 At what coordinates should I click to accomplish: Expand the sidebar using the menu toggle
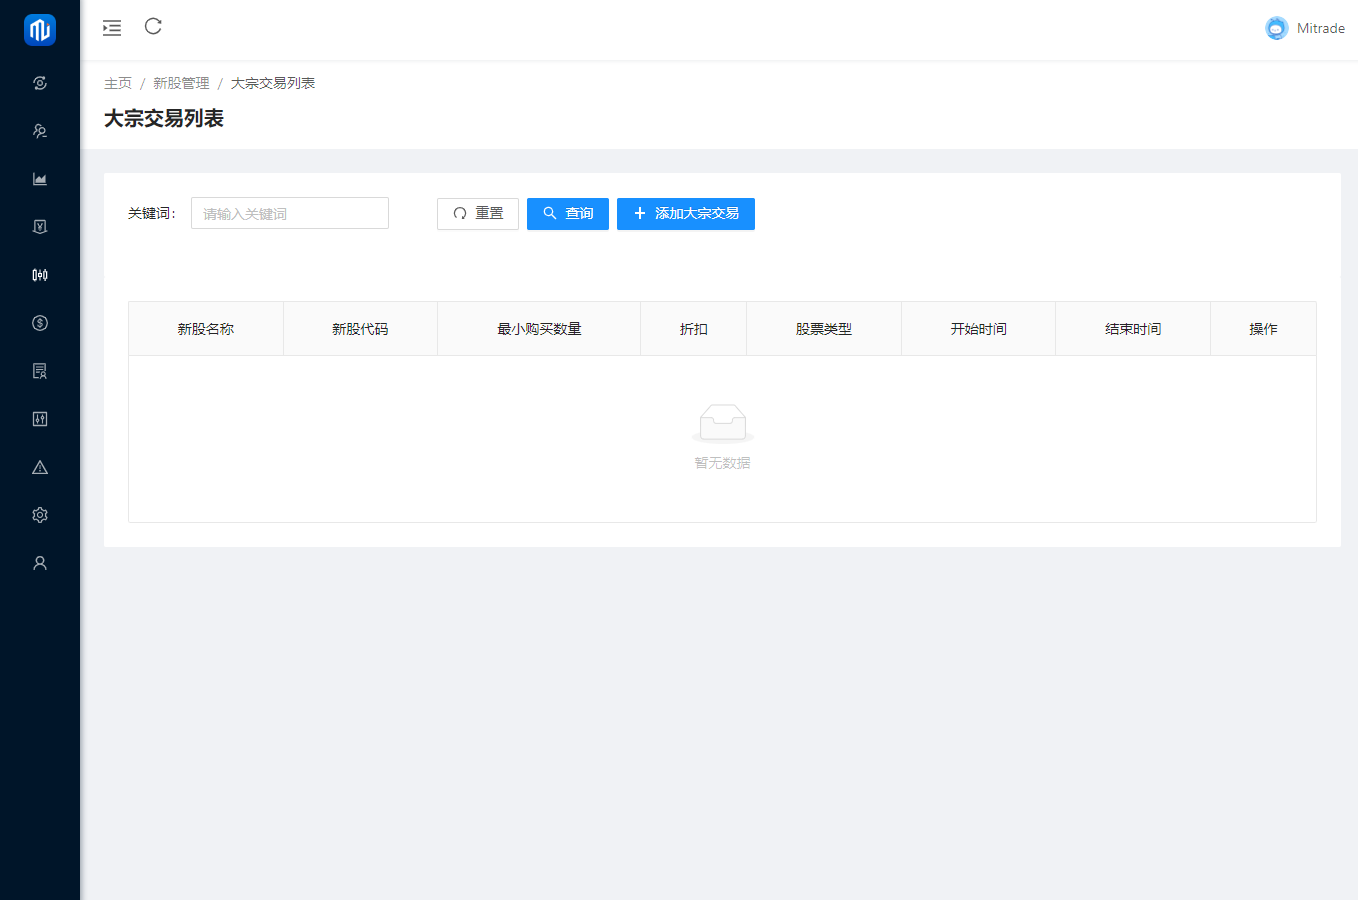pos(112,28)
